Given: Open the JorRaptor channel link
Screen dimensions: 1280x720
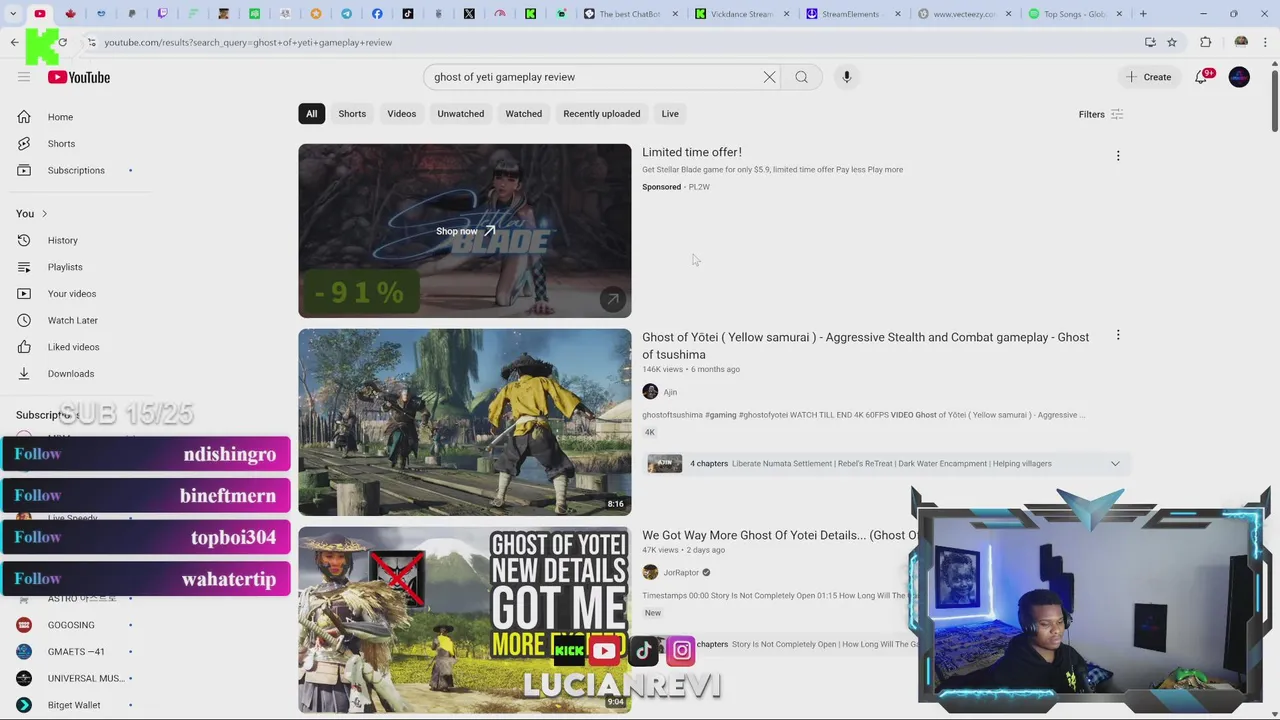Looking at the screenshot, I should [x=681, y=573].
